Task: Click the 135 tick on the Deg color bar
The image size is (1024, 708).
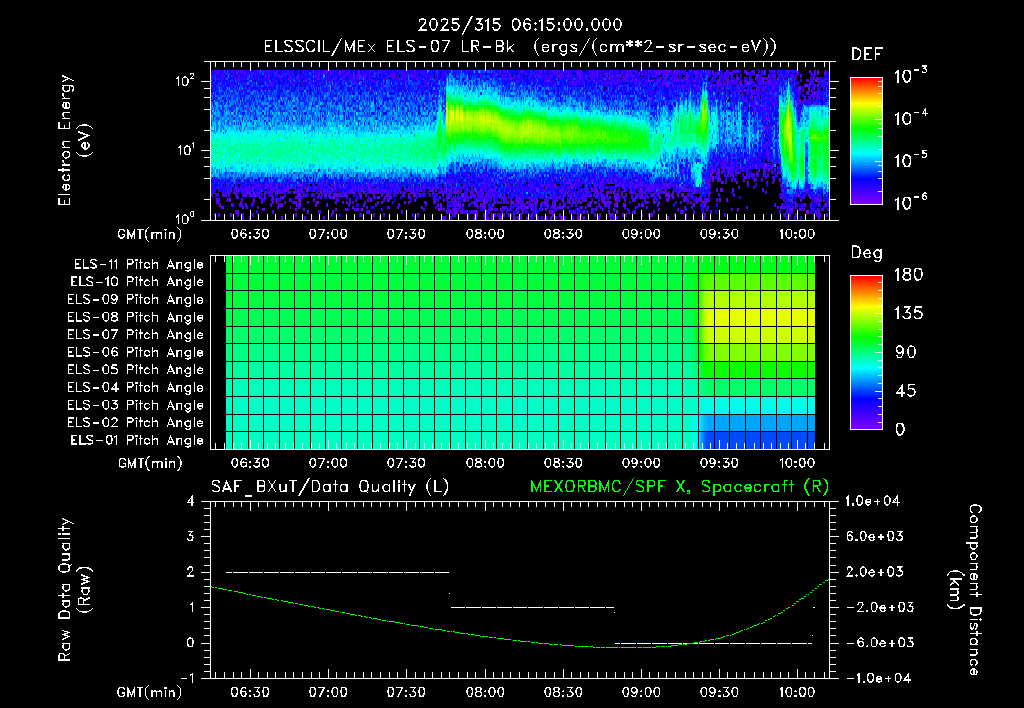Action: click(908, 314)
